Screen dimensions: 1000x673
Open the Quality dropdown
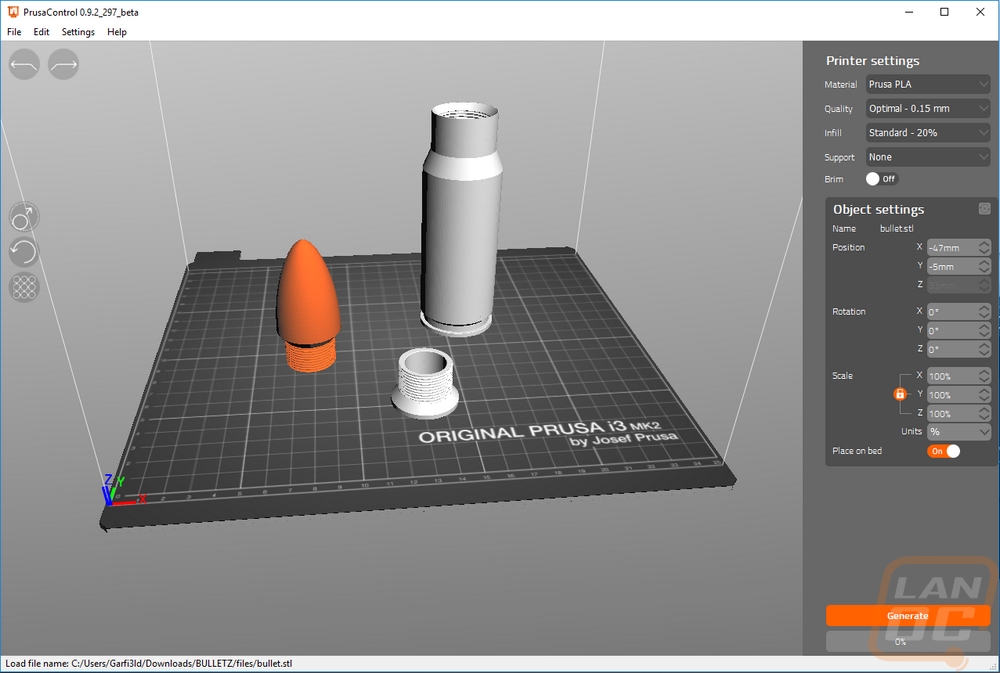point(928,108)
